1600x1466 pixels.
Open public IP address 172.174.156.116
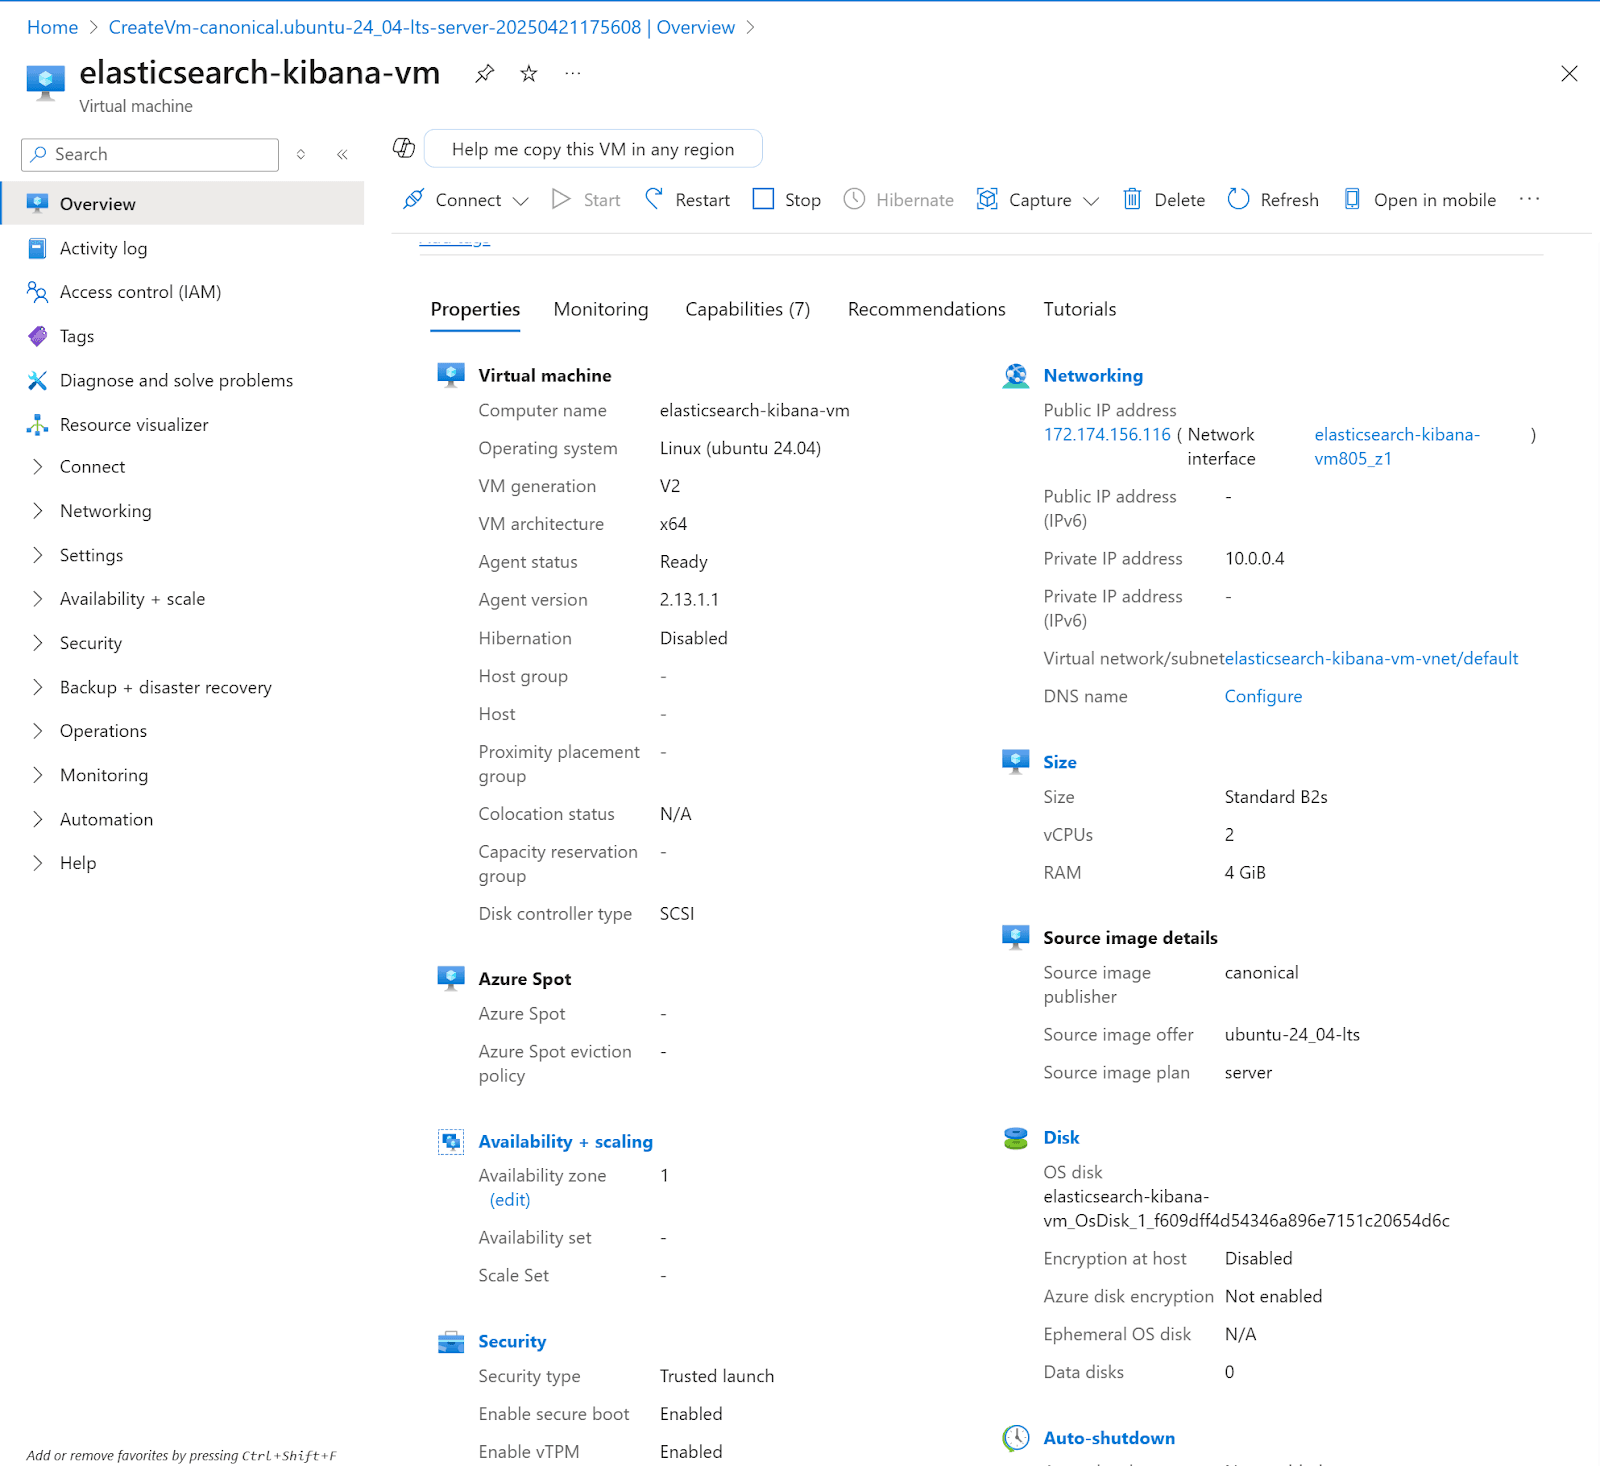(1107, 434)
